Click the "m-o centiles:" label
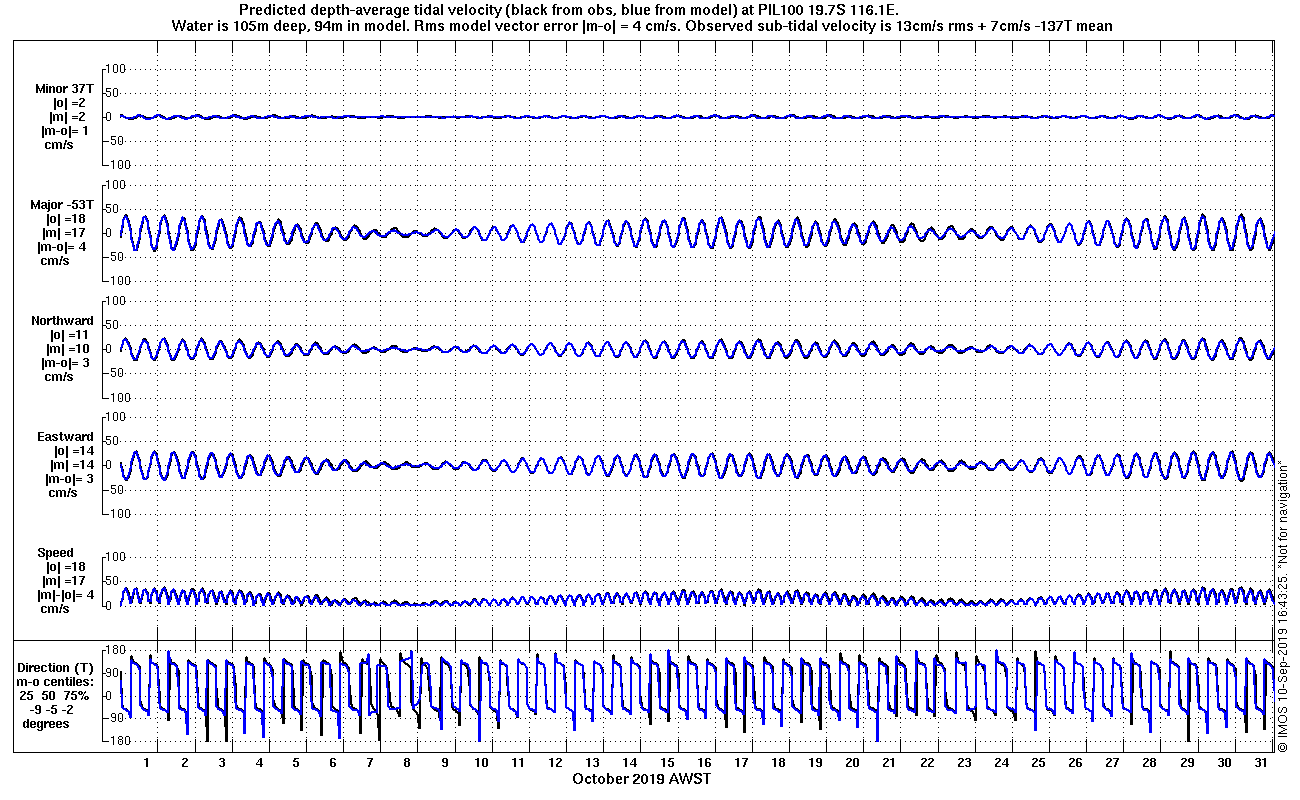The width and height of the screenshot is (1300, 800). pos(56,682)
